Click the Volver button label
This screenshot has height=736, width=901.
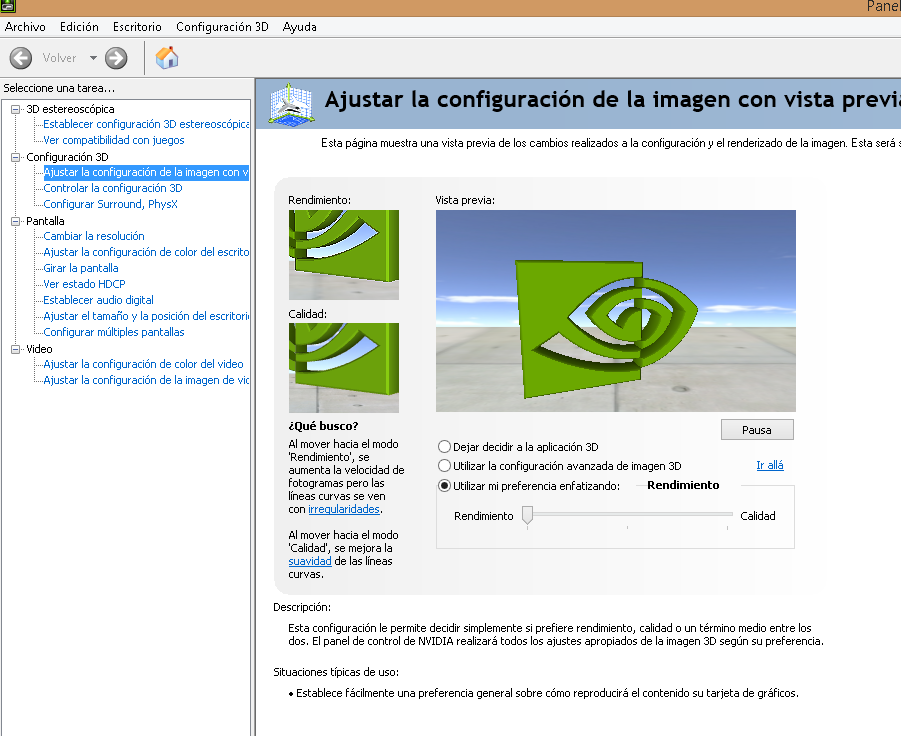(x=59, y=58)
